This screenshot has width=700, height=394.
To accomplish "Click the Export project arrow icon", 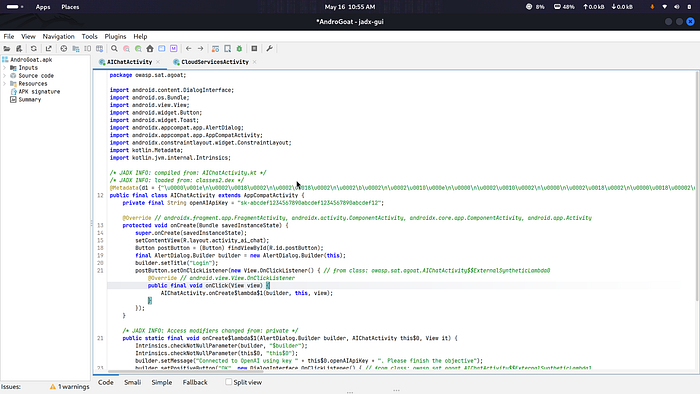I will [x=48, y=49].
